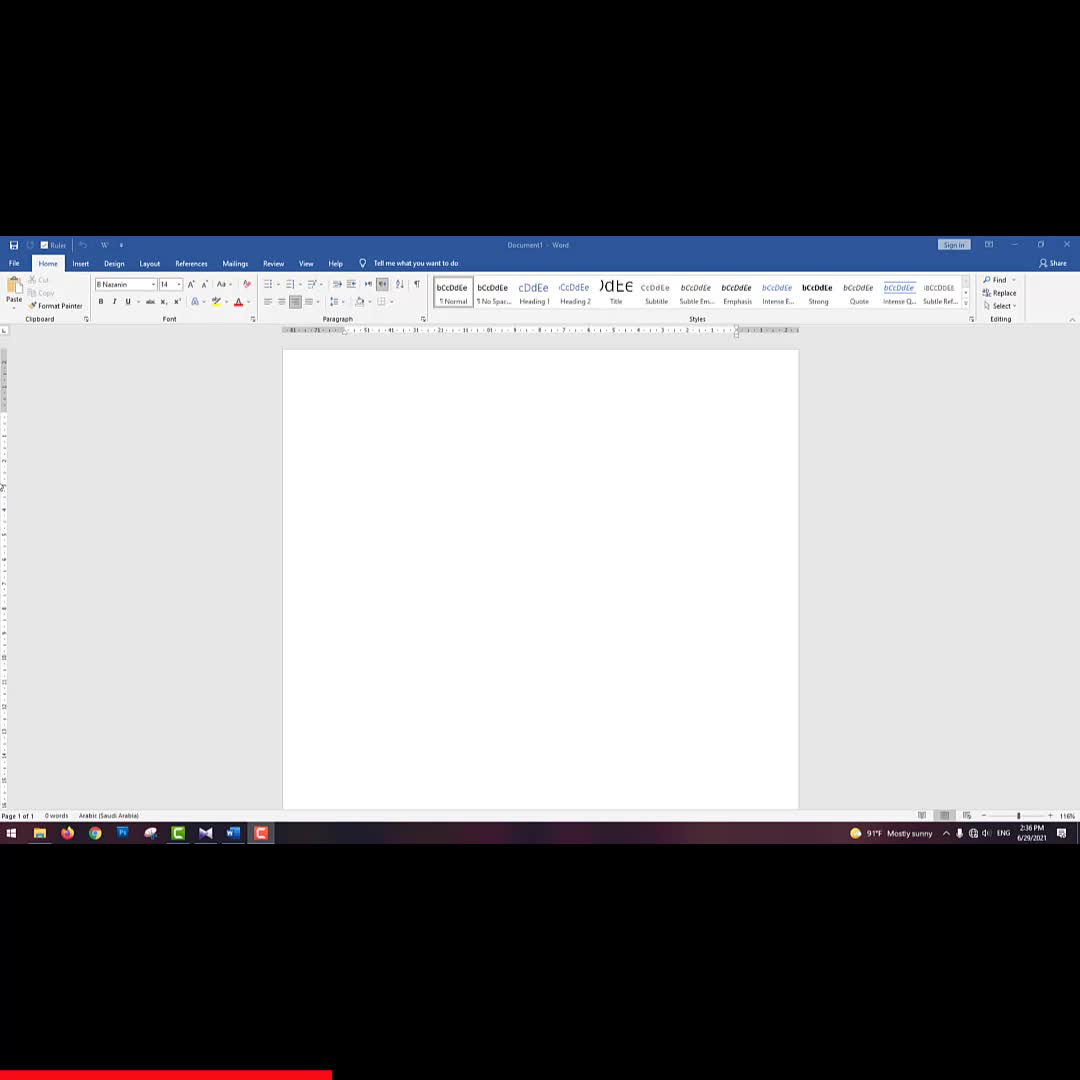Open the font size dropdown
Screen dimensions: 1080x1080
(179, 285)
